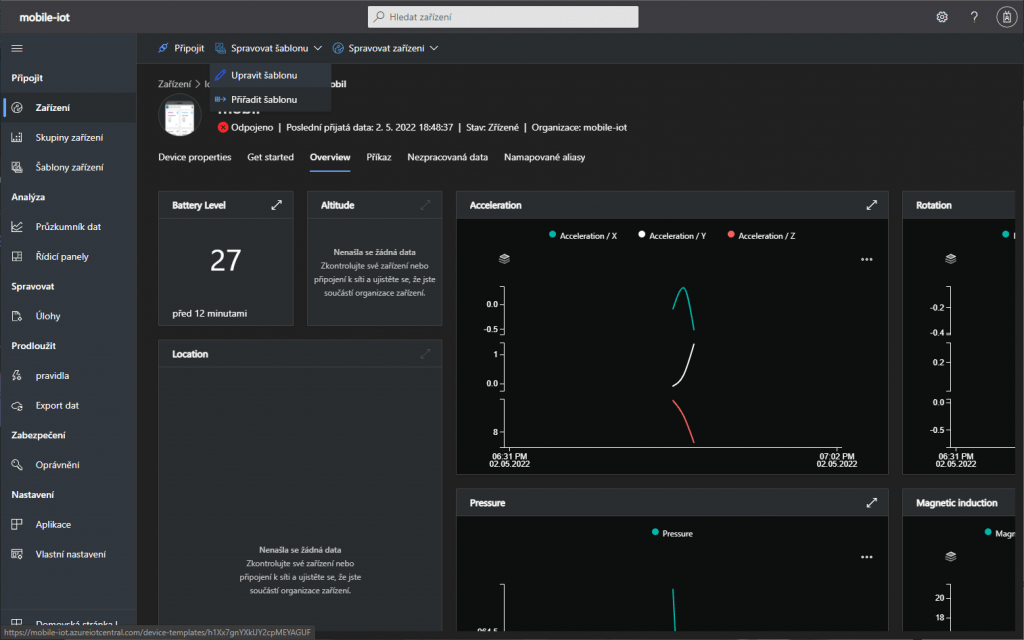Viewport: 1024px width, 640px height.
Task: Click the Acceleration chart layers icon
Action: (505, 258)
